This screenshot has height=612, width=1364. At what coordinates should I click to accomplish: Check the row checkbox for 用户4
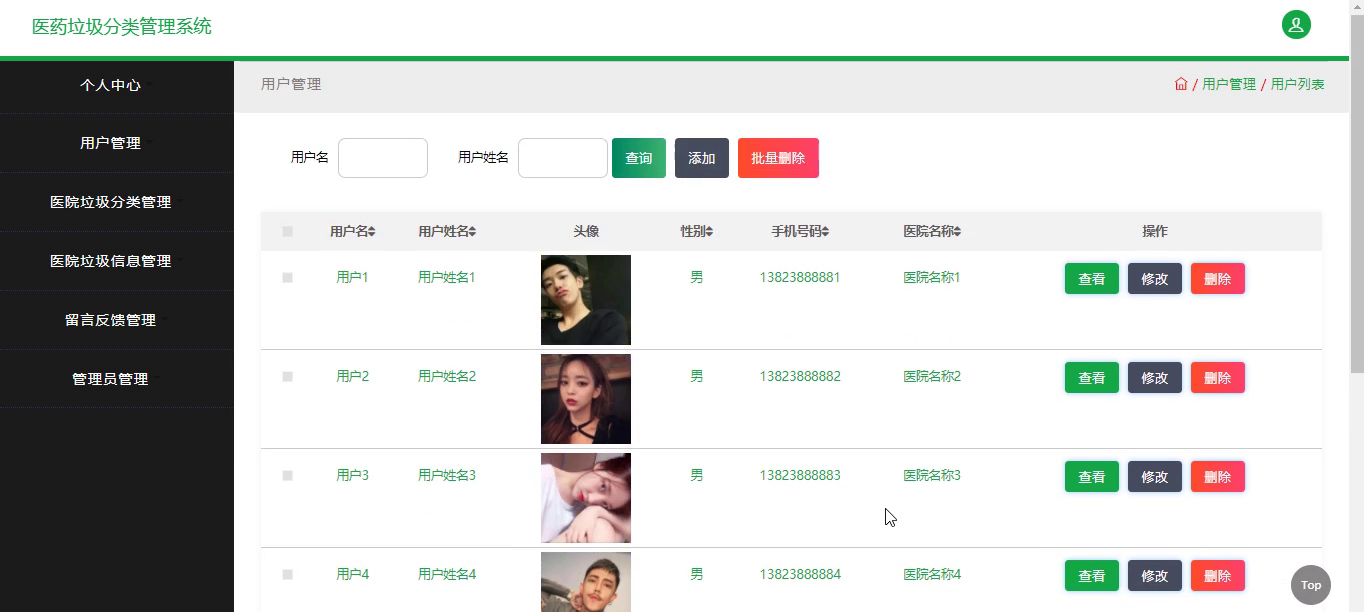pyautogui.click(x=287, y=574)
